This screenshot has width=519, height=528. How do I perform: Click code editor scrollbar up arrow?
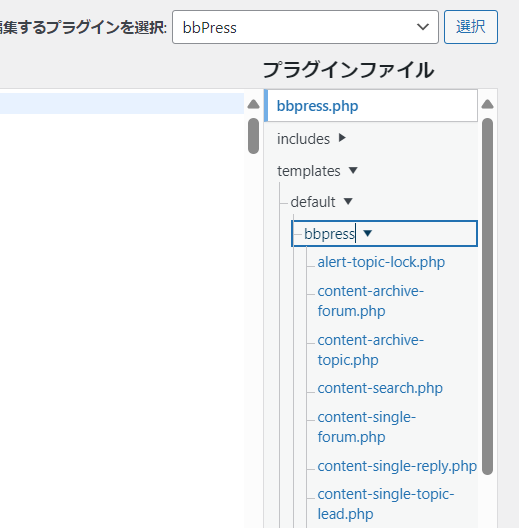[x=253, y=104]
